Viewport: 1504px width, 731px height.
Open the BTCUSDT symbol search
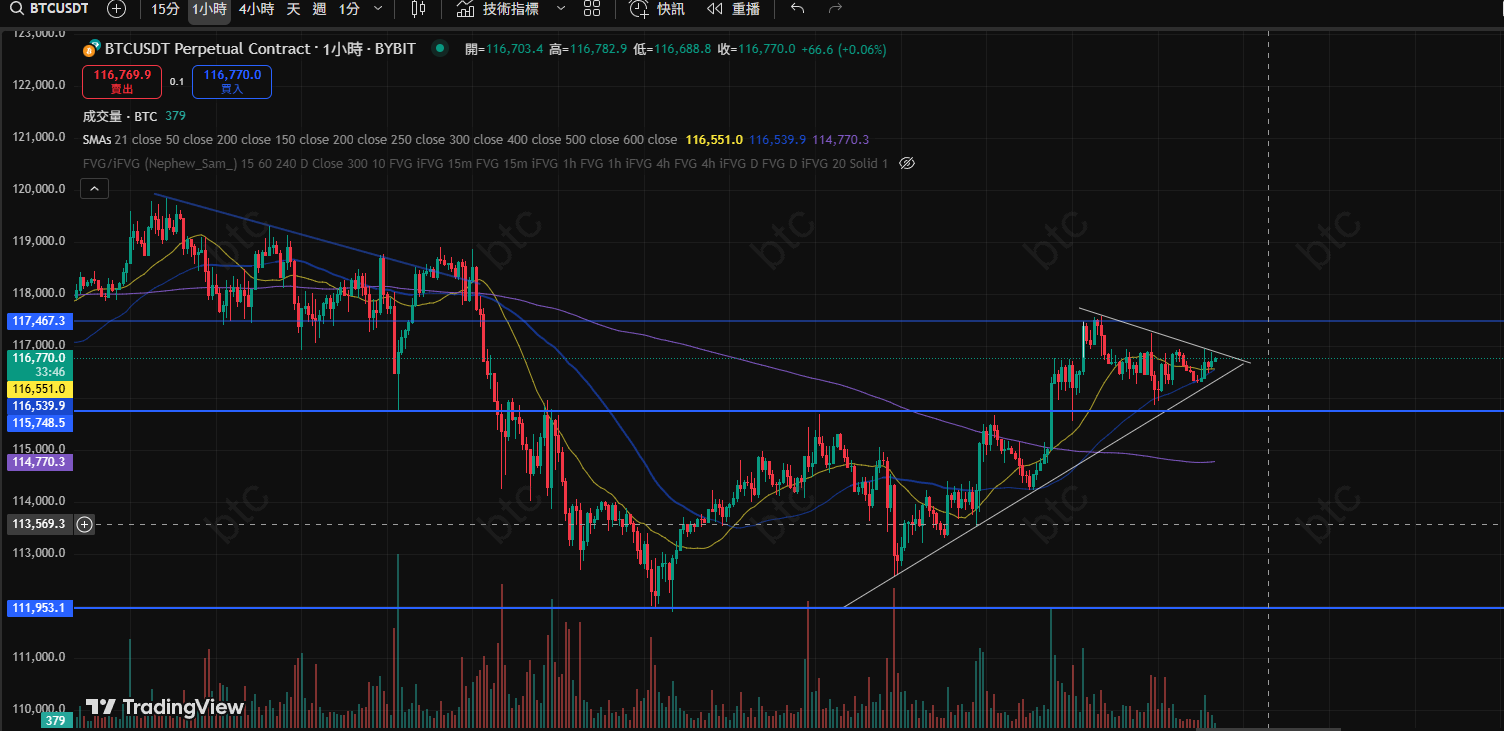(50, 9)
